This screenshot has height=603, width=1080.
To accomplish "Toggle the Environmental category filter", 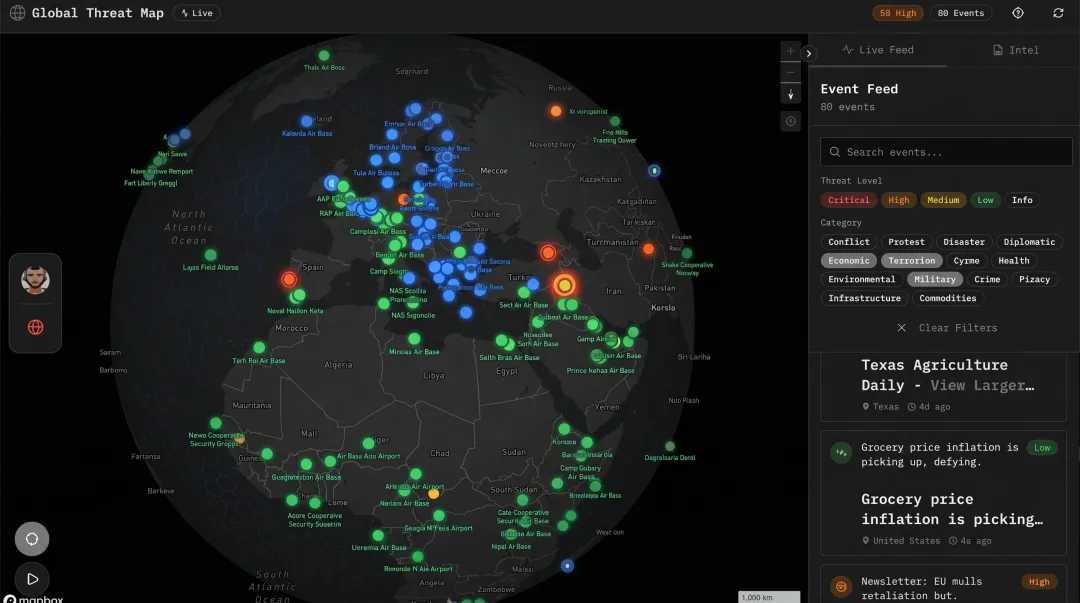I will coord(862,279).
